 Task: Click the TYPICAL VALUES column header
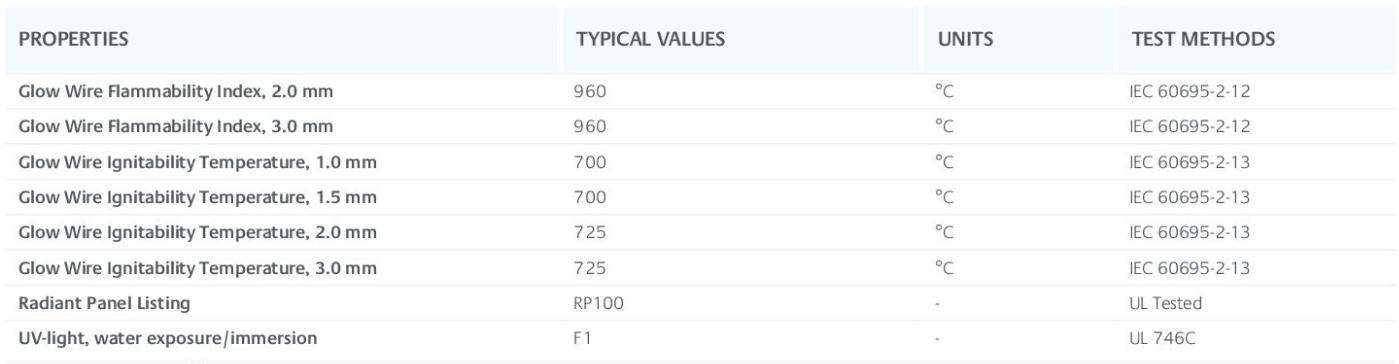(x=650, y=41)
